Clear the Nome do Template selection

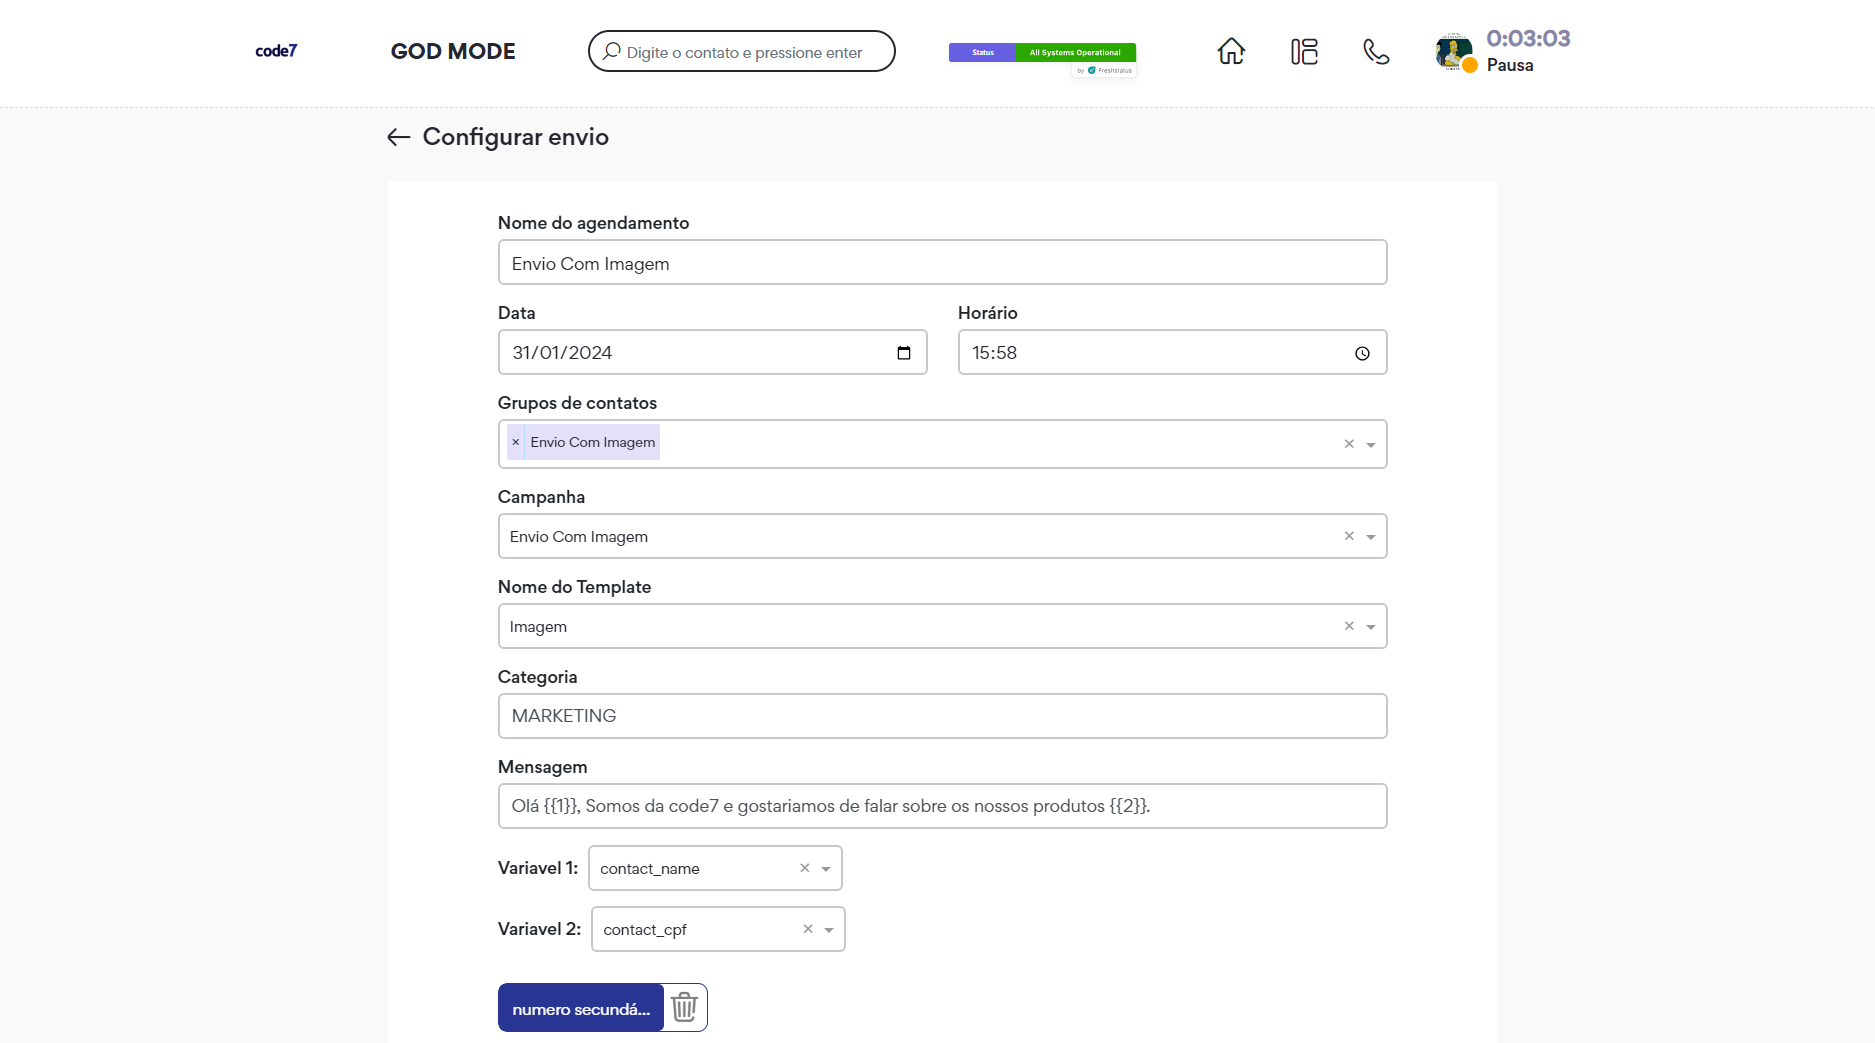1349,626
